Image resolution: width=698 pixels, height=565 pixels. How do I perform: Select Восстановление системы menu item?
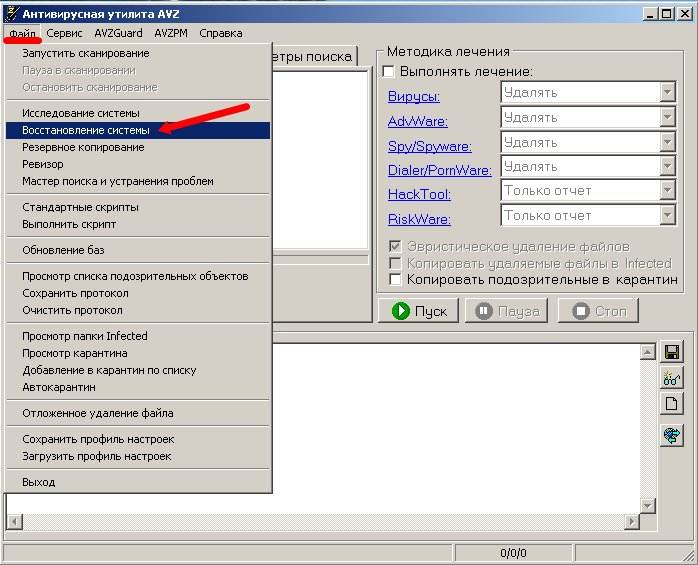(x=138, y=130)
